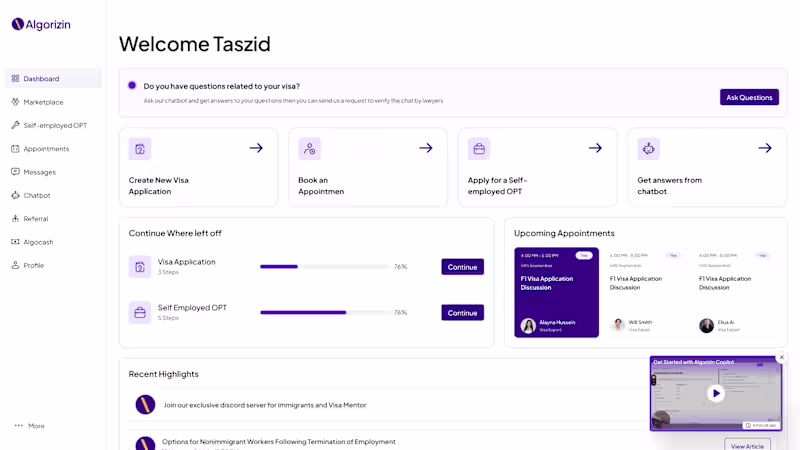
Task: Click arrow on Create New Visa Application
Action: click(256, 148)
